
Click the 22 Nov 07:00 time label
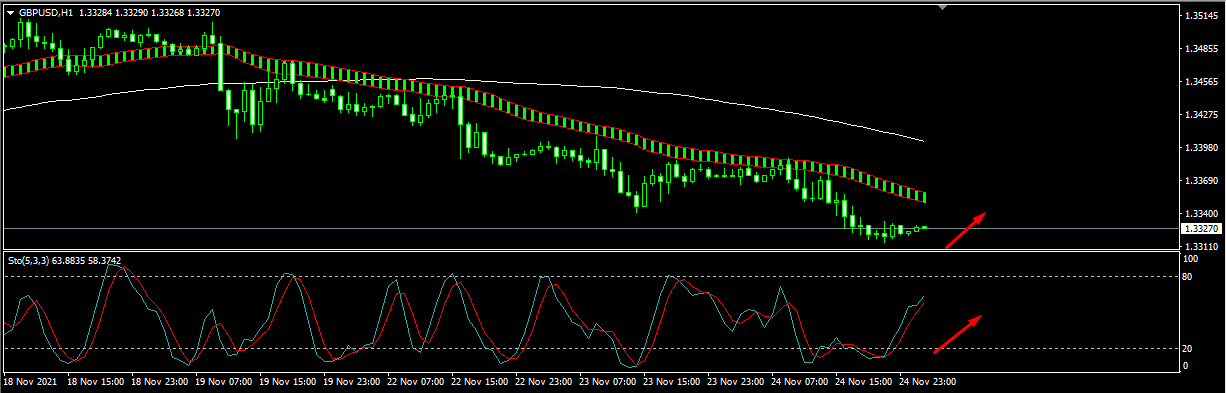click(x=416, y=381)
